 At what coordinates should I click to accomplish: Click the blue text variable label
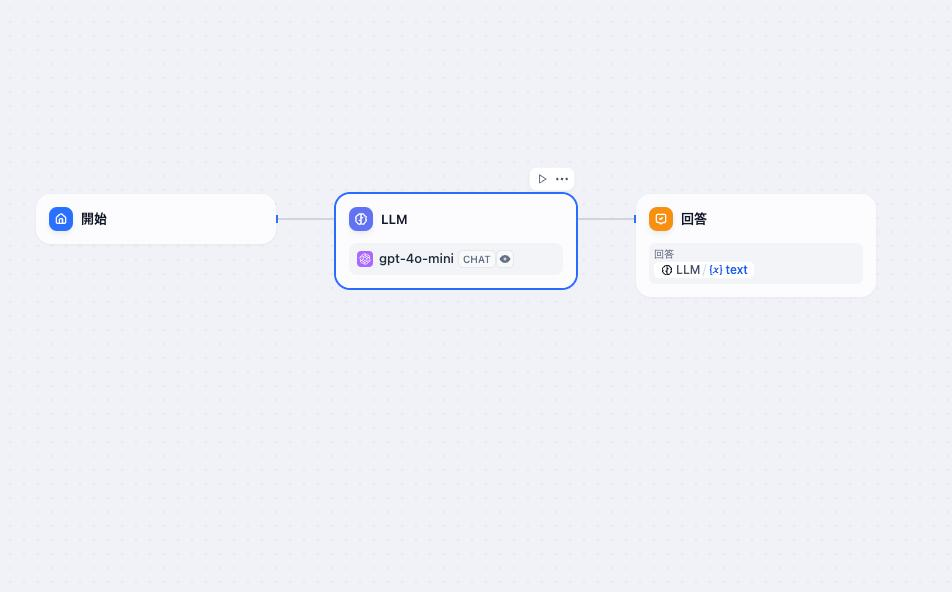tap(736, 270)
